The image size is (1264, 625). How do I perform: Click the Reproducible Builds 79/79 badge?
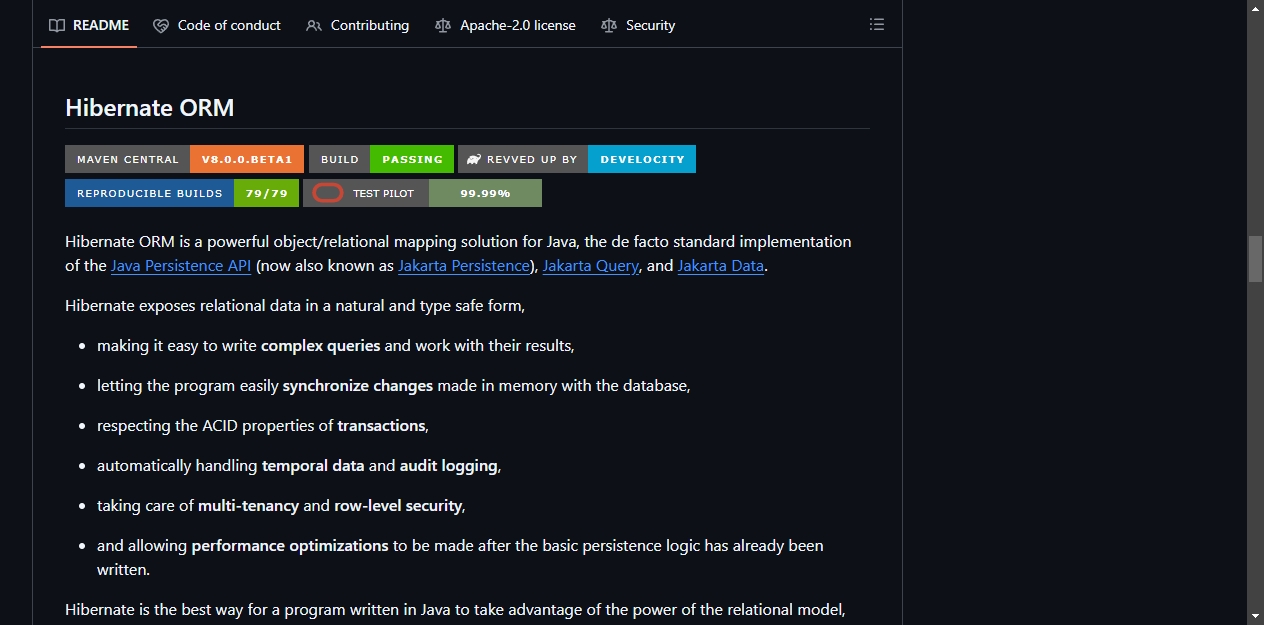point(182,193)
